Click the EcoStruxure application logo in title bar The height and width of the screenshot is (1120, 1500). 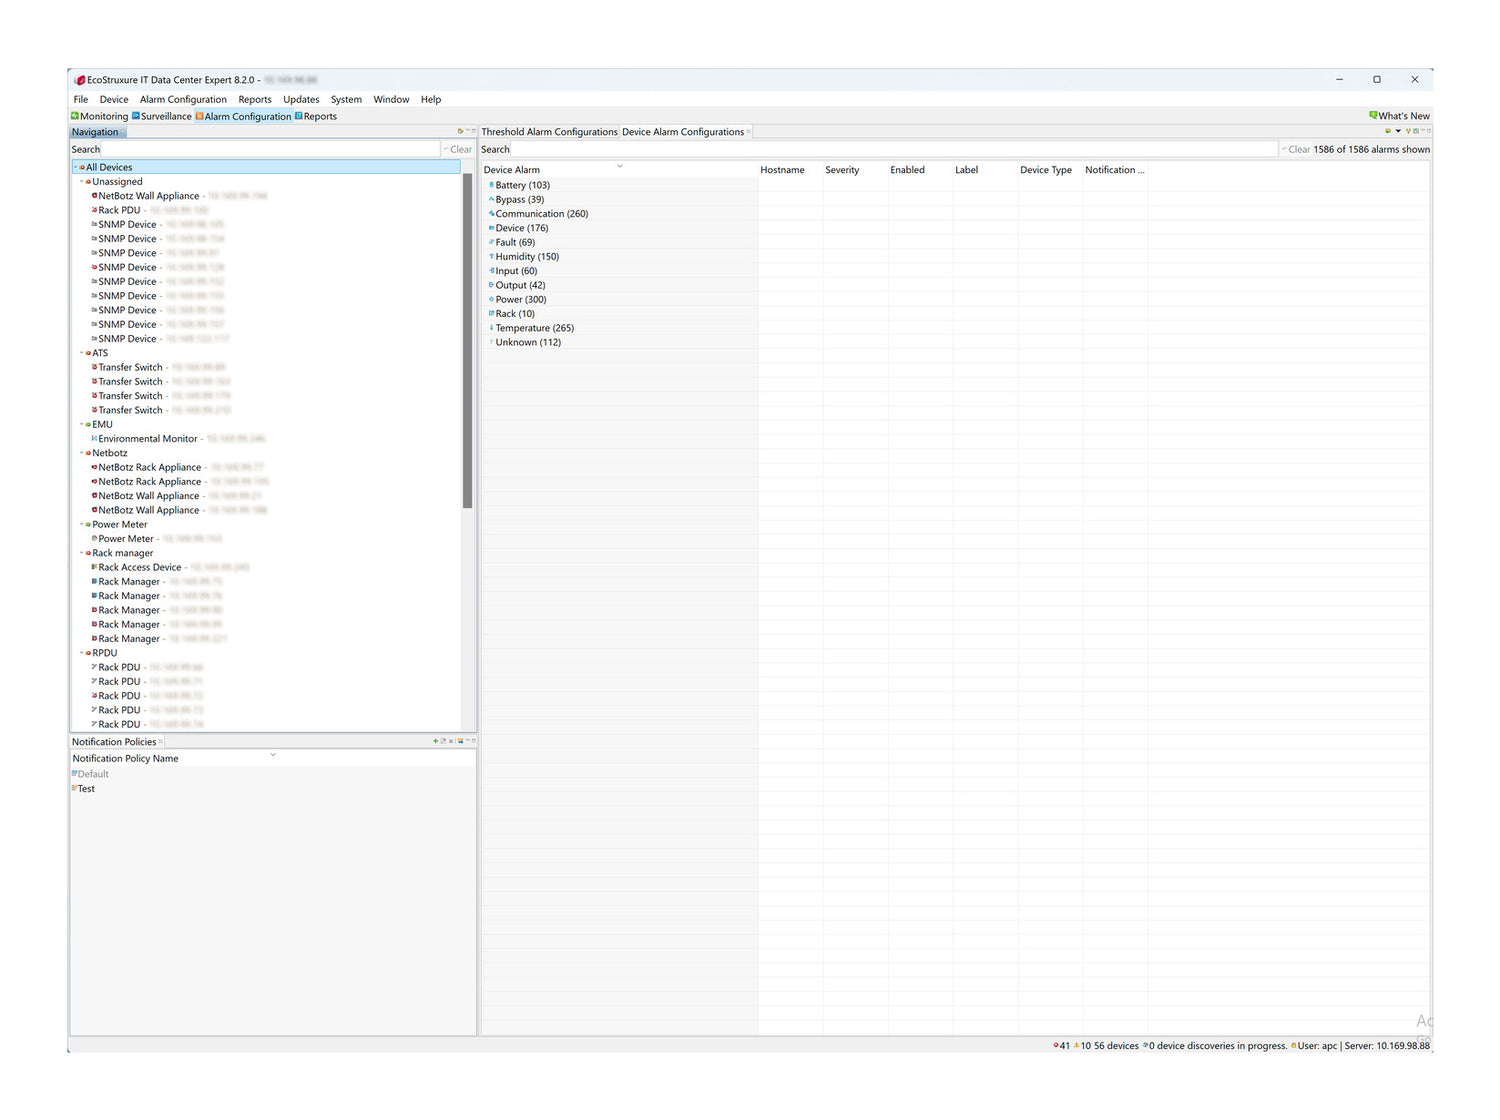point(80,80)
